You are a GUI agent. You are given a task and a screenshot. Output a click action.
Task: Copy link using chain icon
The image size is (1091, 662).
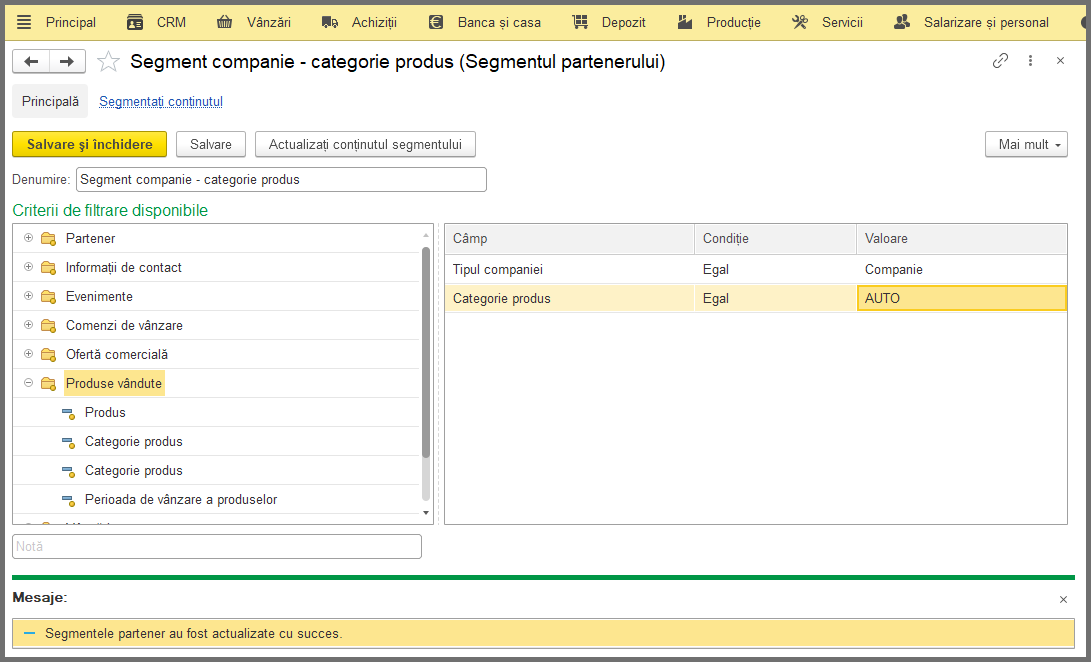pyautogui.click(x=1000, y=61)
